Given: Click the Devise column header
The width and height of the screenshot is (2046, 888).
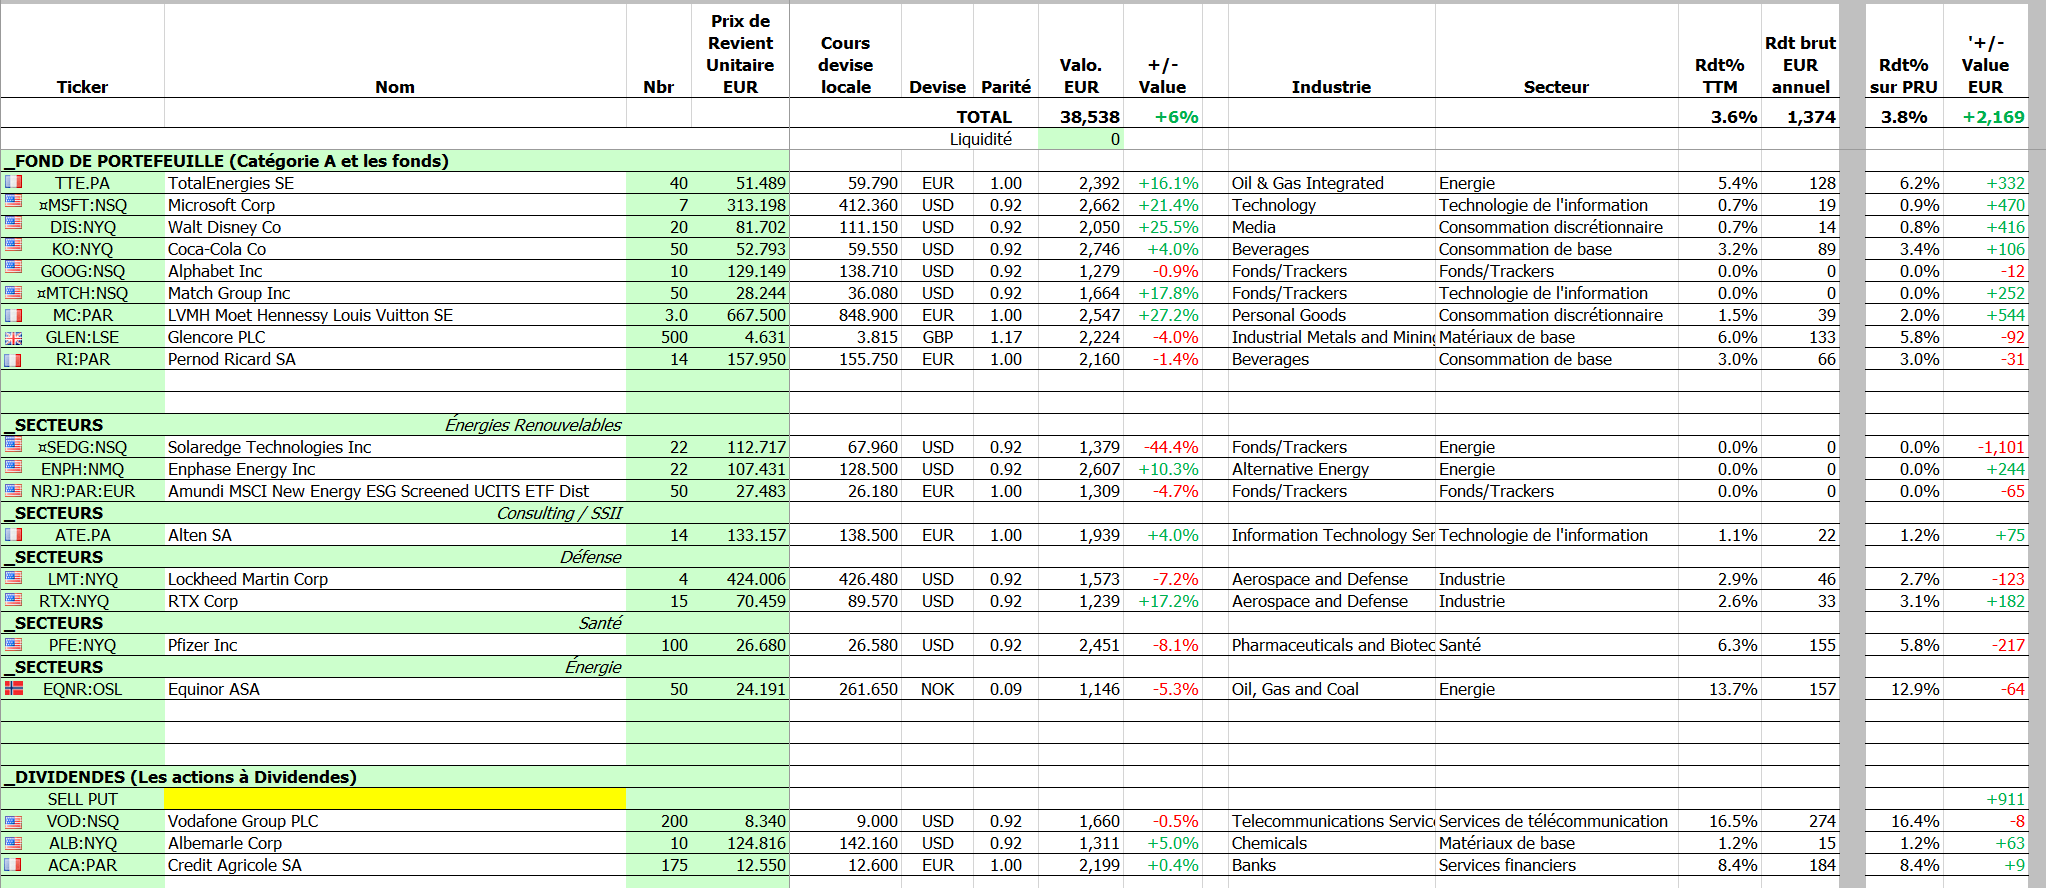Looking at the screenshot, I should click(x=938, y=87).
